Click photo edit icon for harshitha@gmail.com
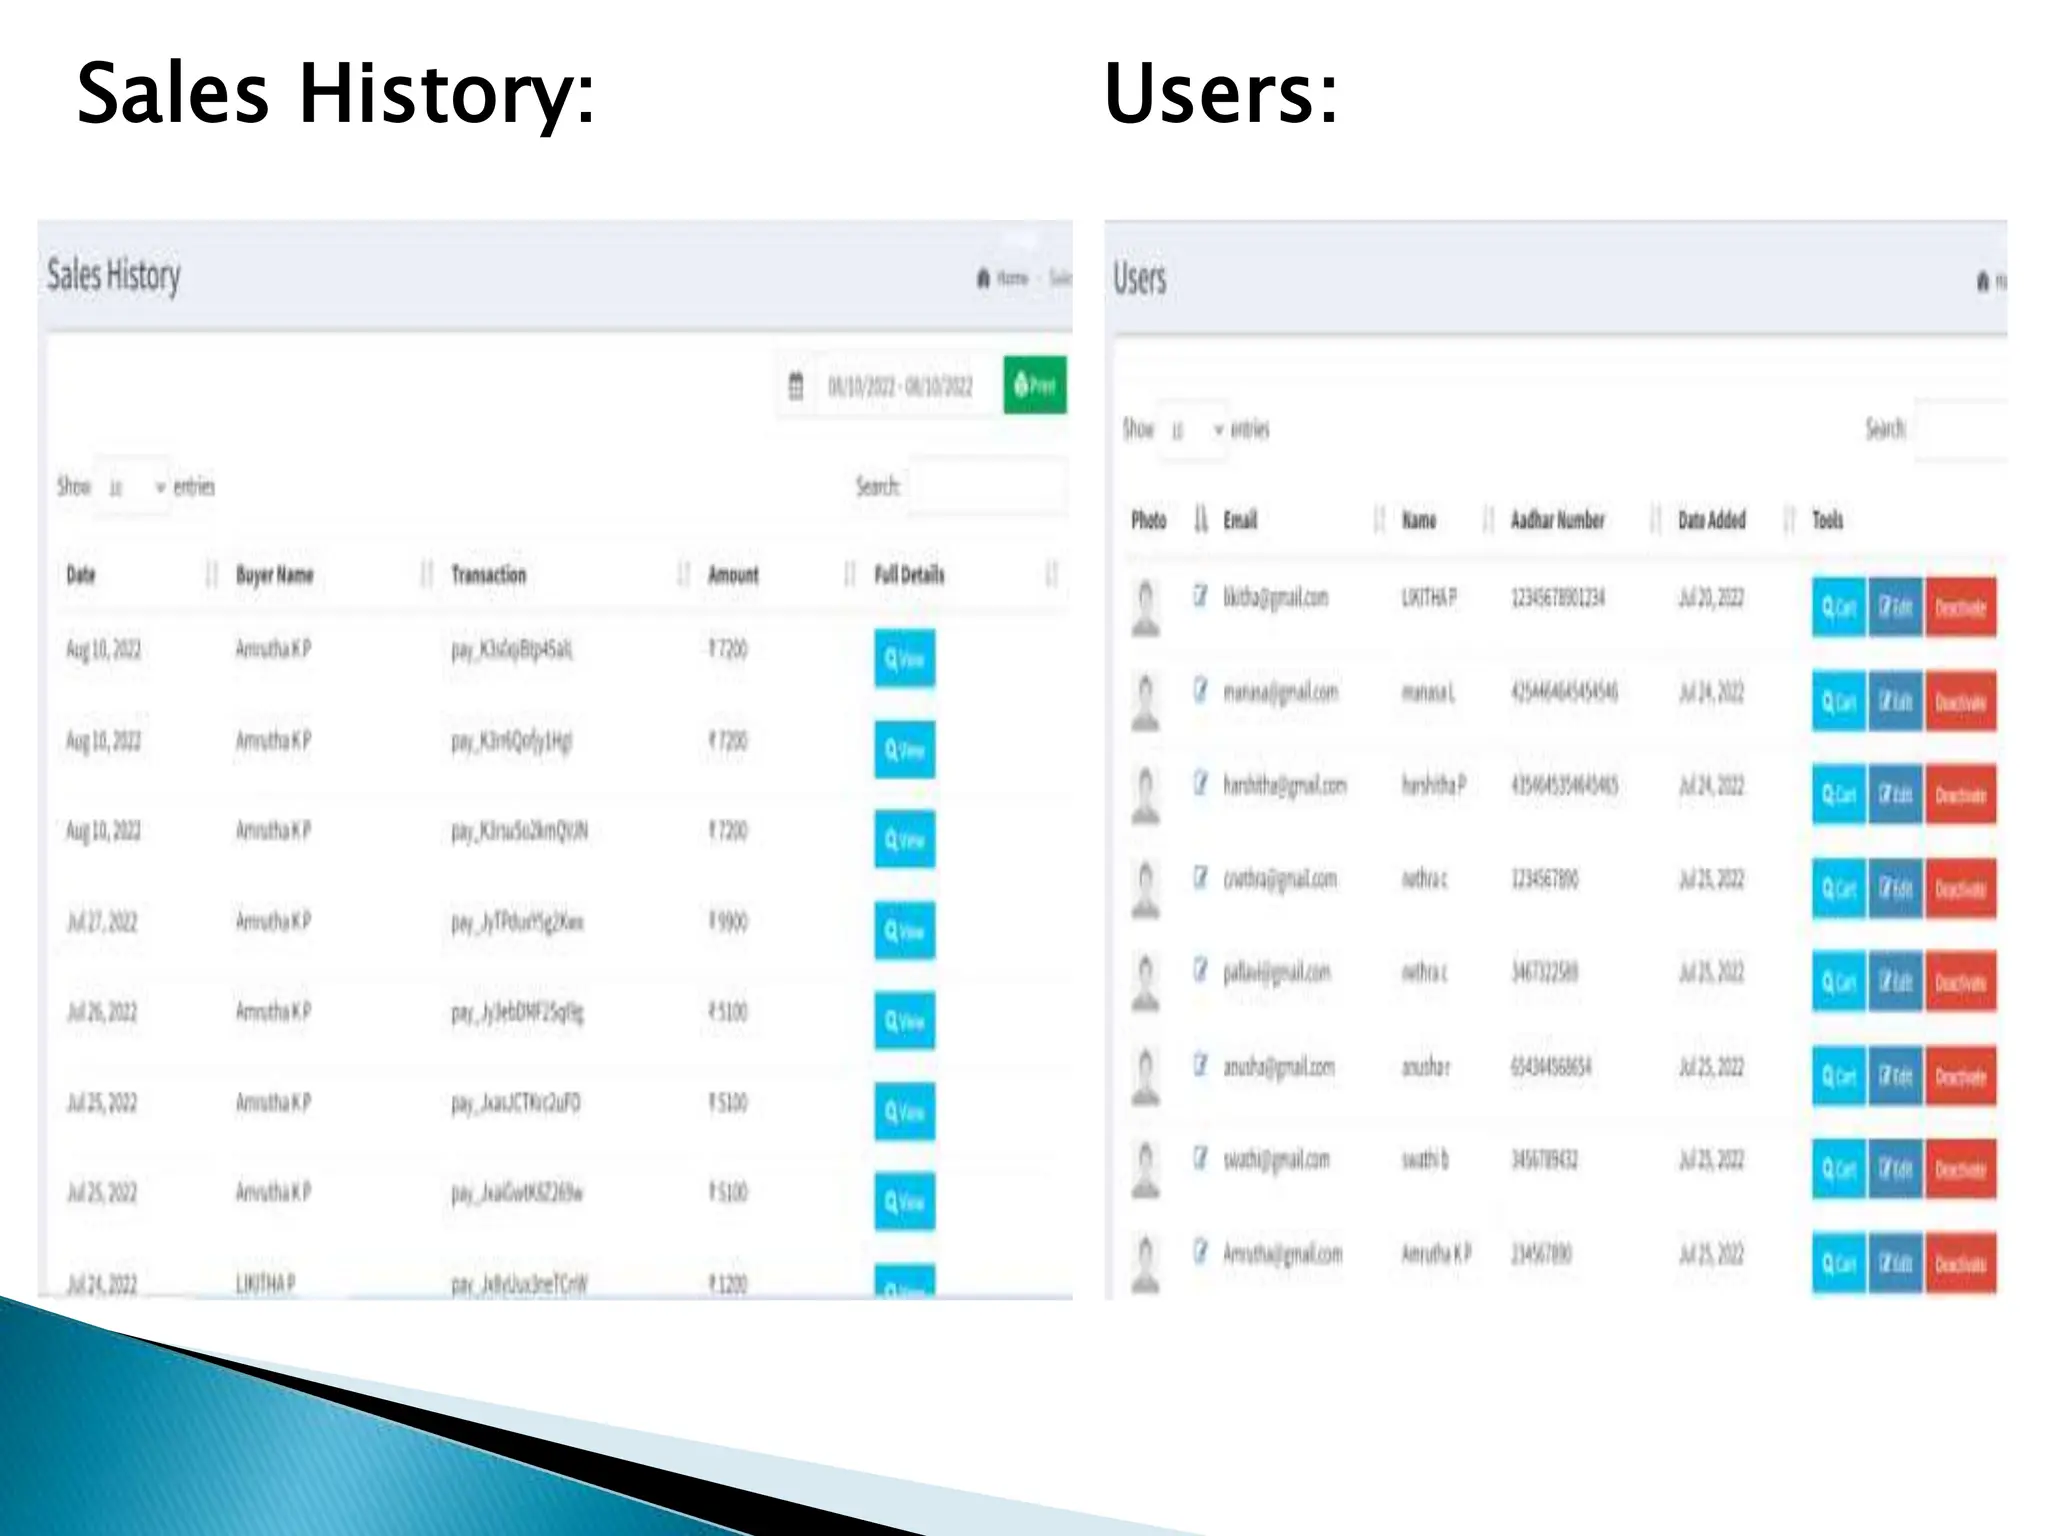 coord(1200,783)
